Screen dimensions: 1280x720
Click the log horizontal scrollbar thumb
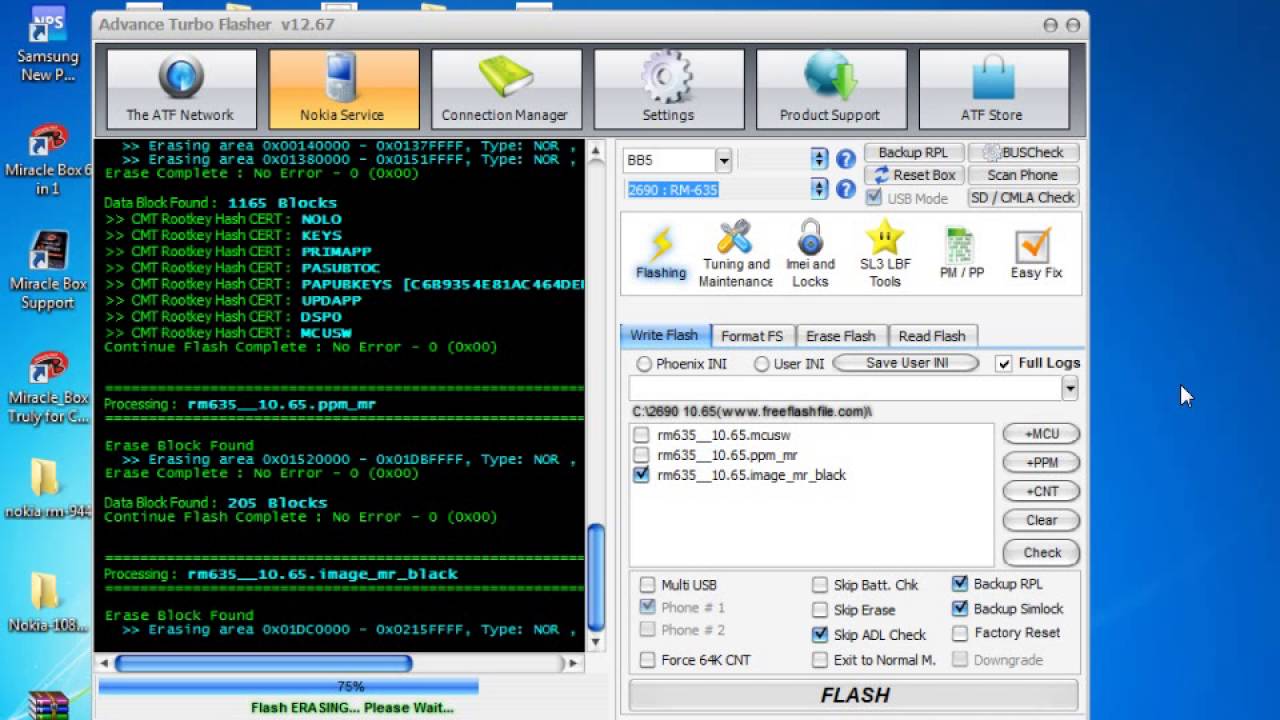[263, 663]
